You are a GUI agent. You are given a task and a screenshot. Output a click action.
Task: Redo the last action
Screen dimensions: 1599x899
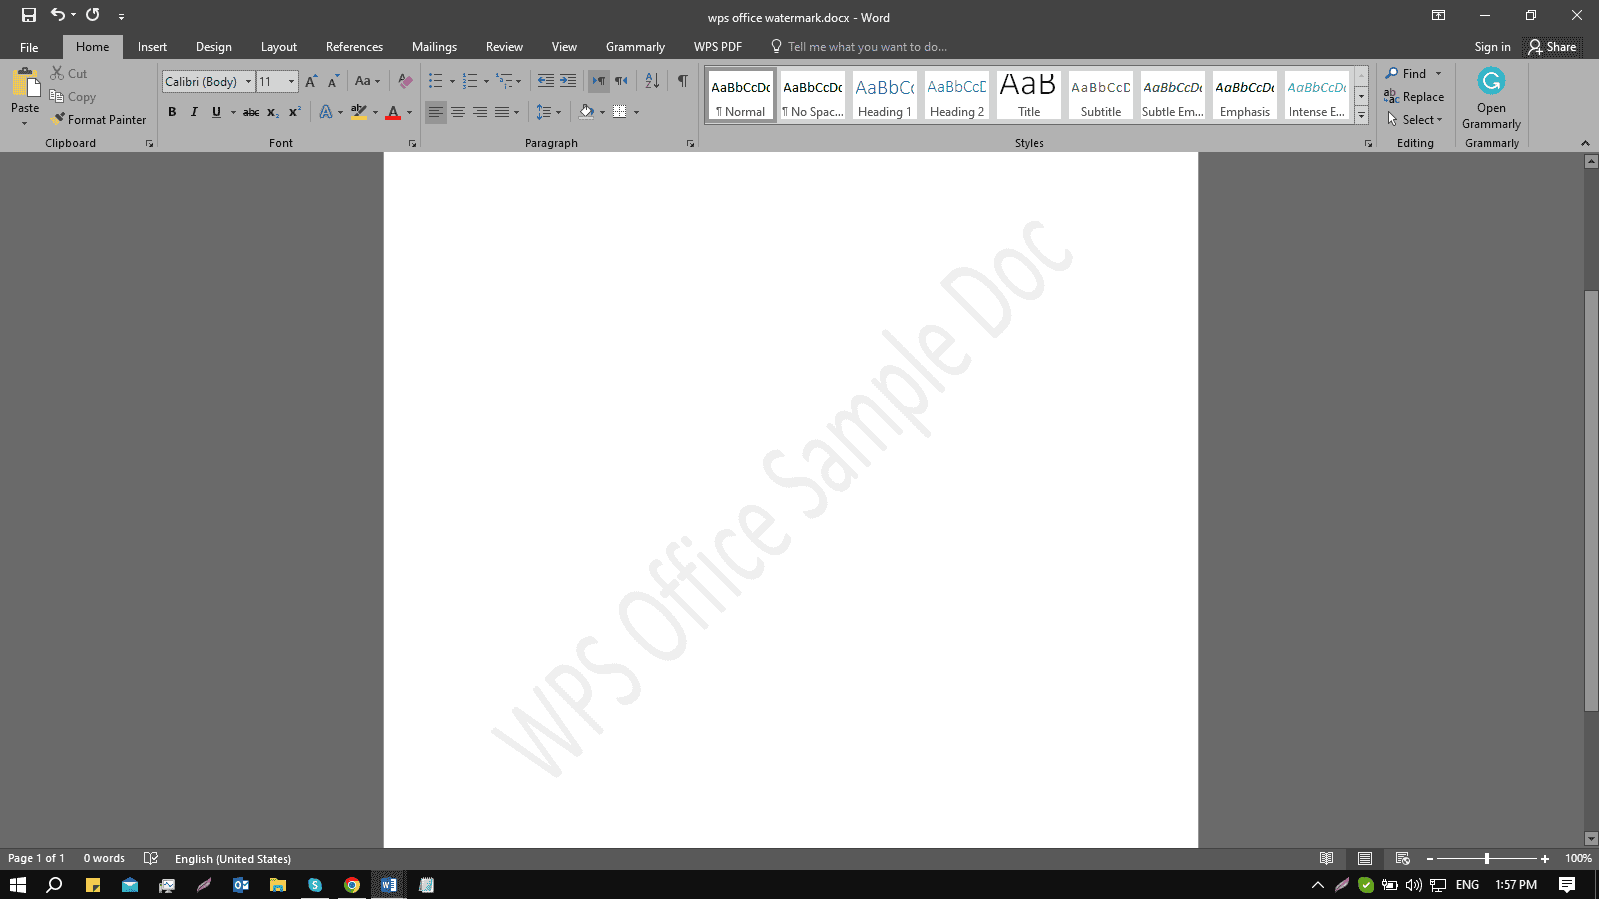click(92, 15)
